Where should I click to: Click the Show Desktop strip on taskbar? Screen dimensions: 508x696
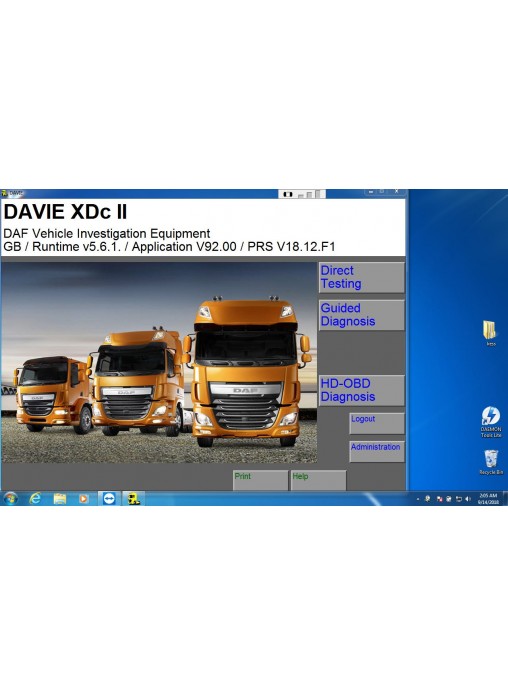pos(505,498)
